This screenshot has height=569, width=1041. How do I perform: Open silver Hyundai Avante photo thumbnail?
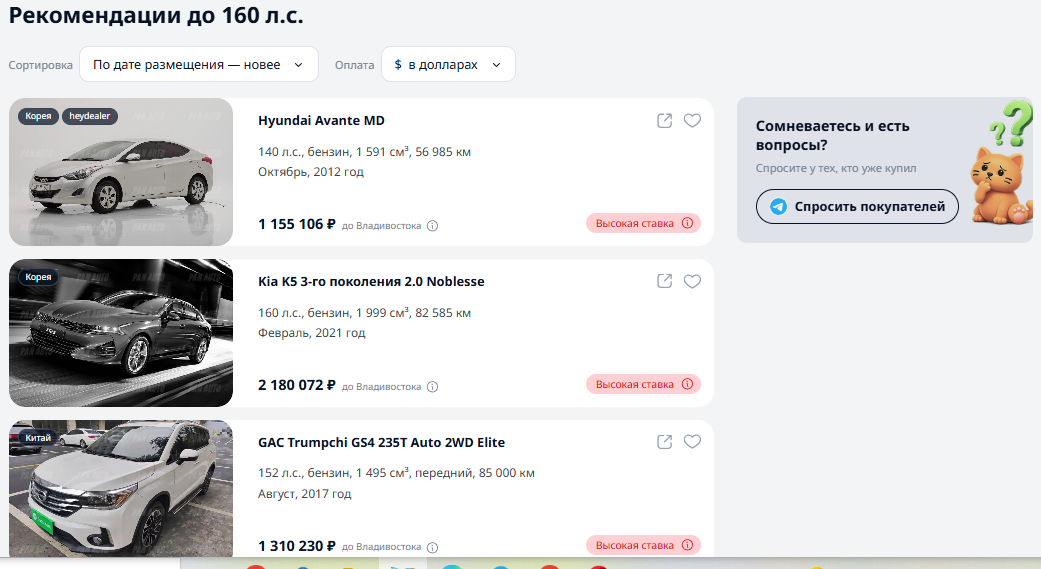(x=121, y=172)
